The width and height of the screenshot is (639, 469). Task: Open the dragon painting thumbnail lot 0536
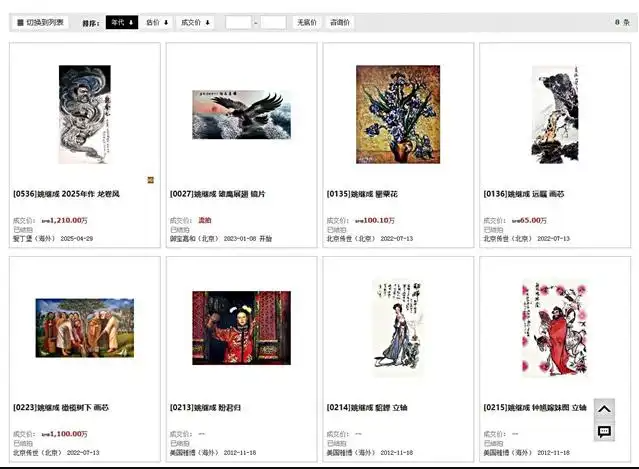coord(85,114)
